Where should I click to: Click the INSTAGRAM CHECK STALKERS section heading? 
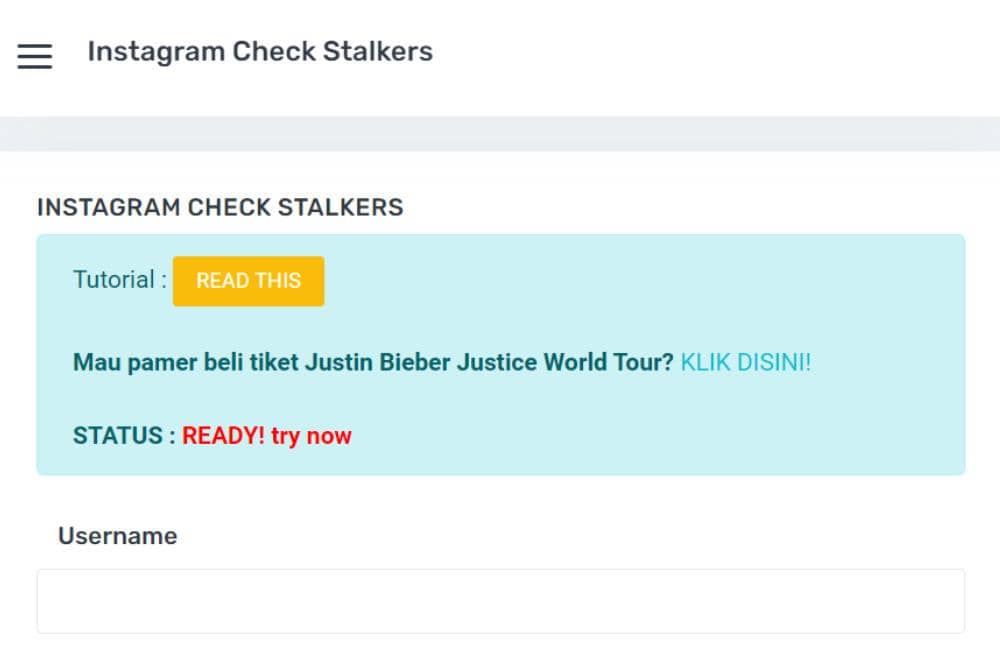click(x=220, y=208)
